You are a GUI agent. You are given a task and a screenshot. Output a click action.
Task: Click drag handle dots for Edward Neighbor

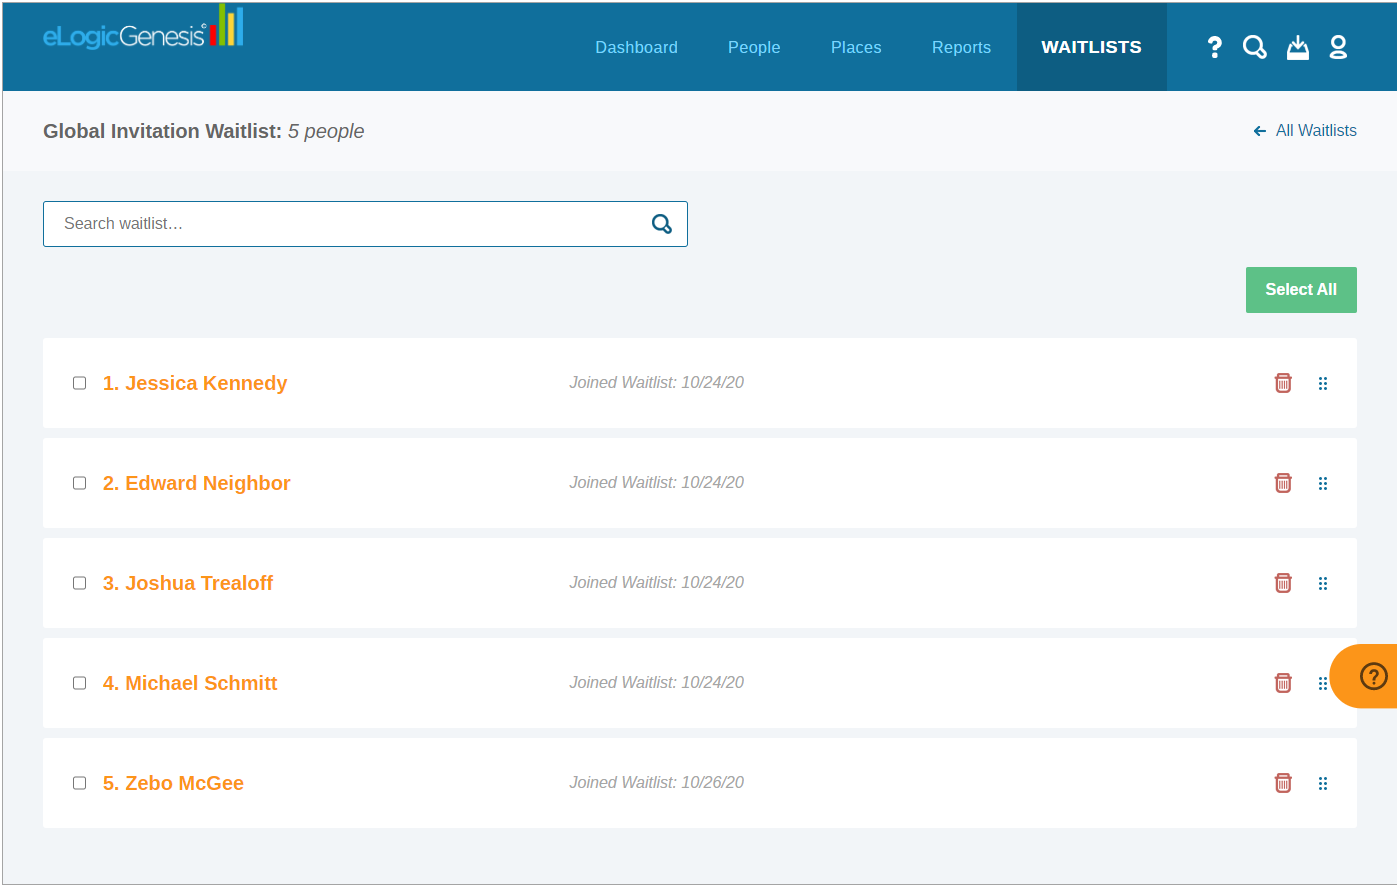tap(1323, 483)
